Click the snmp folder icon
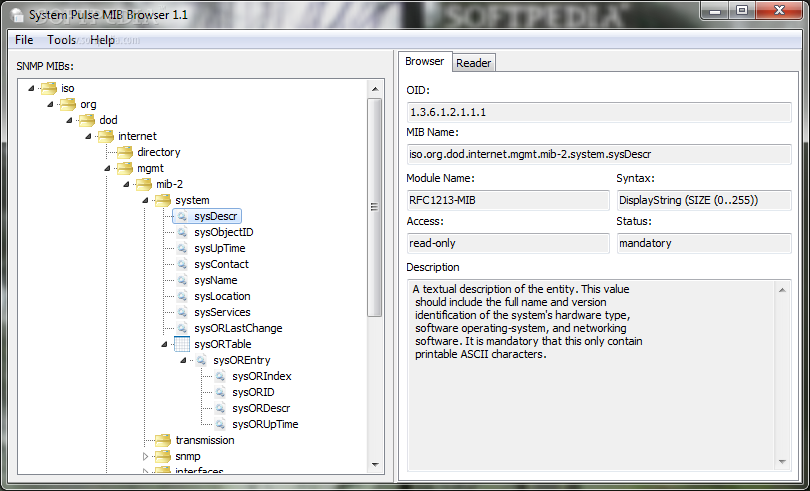The width and height of the screenshot is (810, 491). [163, 457]
